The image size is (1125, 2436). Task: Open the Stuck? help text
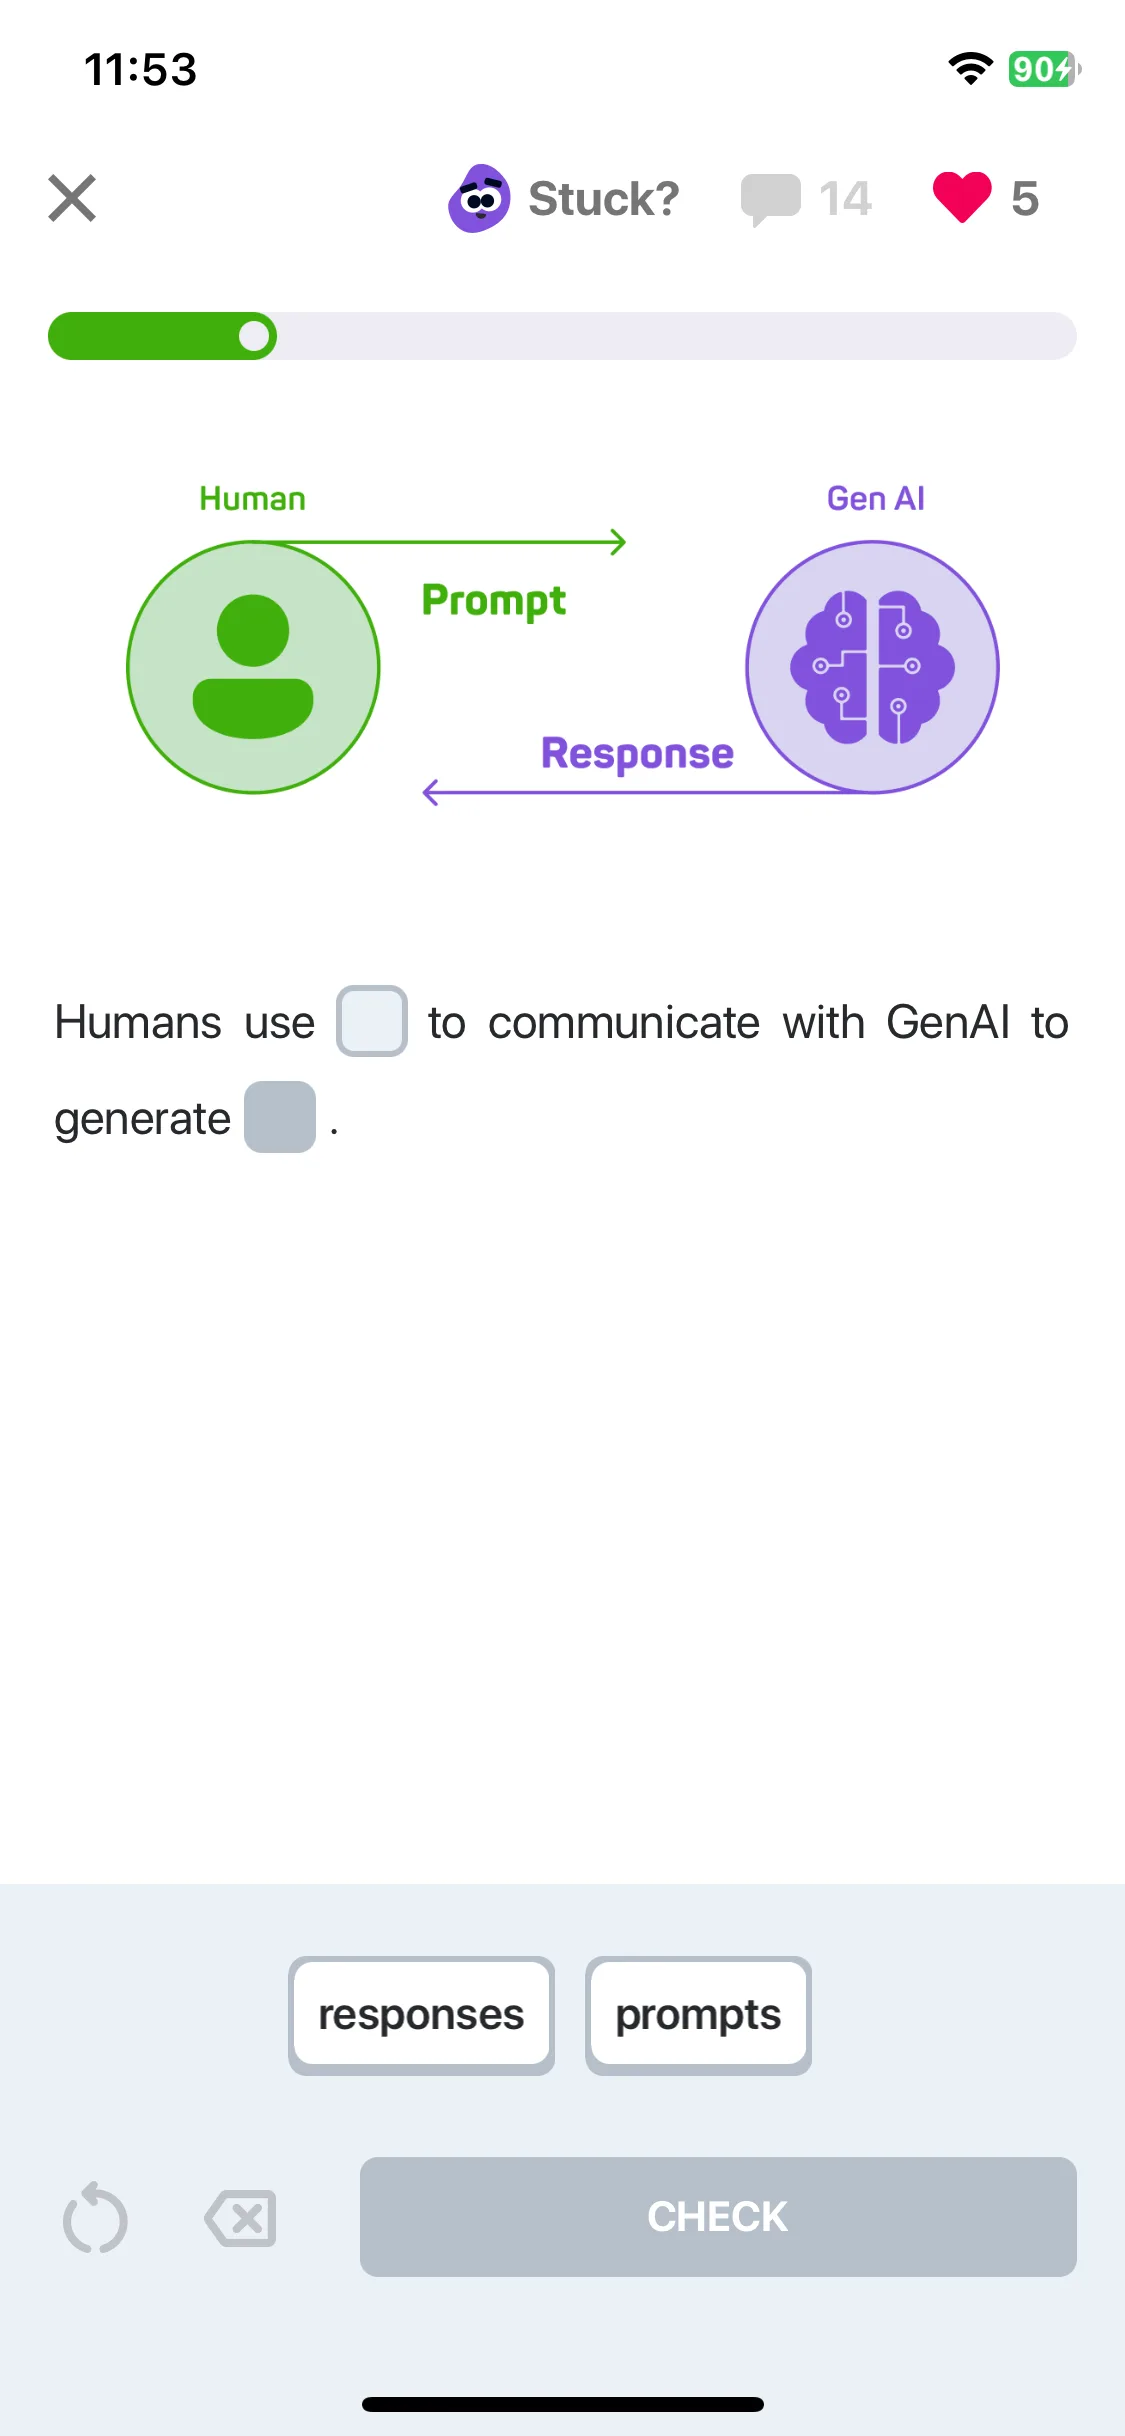(x=603, y=198)
